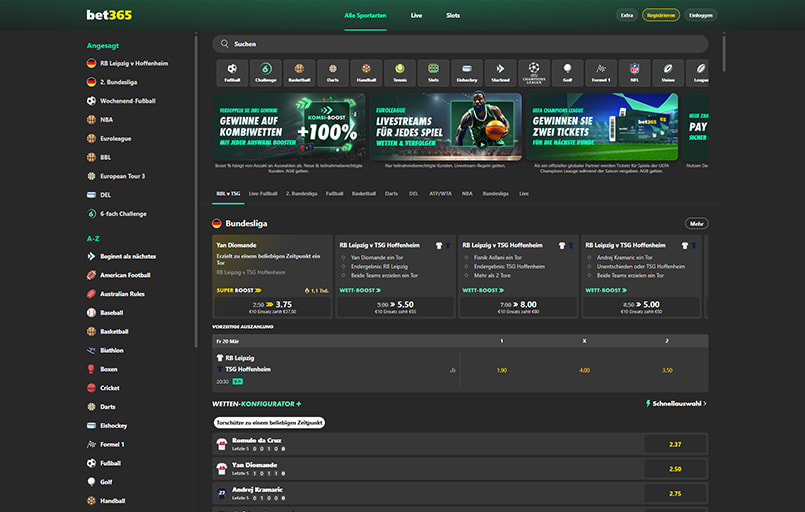This screenshot has width=805, height=512.
Task: Click the Biathlon sidebar icon
Action: (91, 350)
